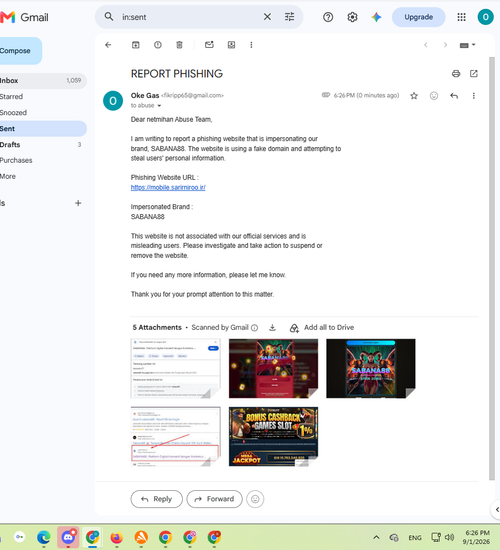Open the red SABANA88 login screenshot attachment
Viewport: 500px width, 550px height.
coord(273,368)
